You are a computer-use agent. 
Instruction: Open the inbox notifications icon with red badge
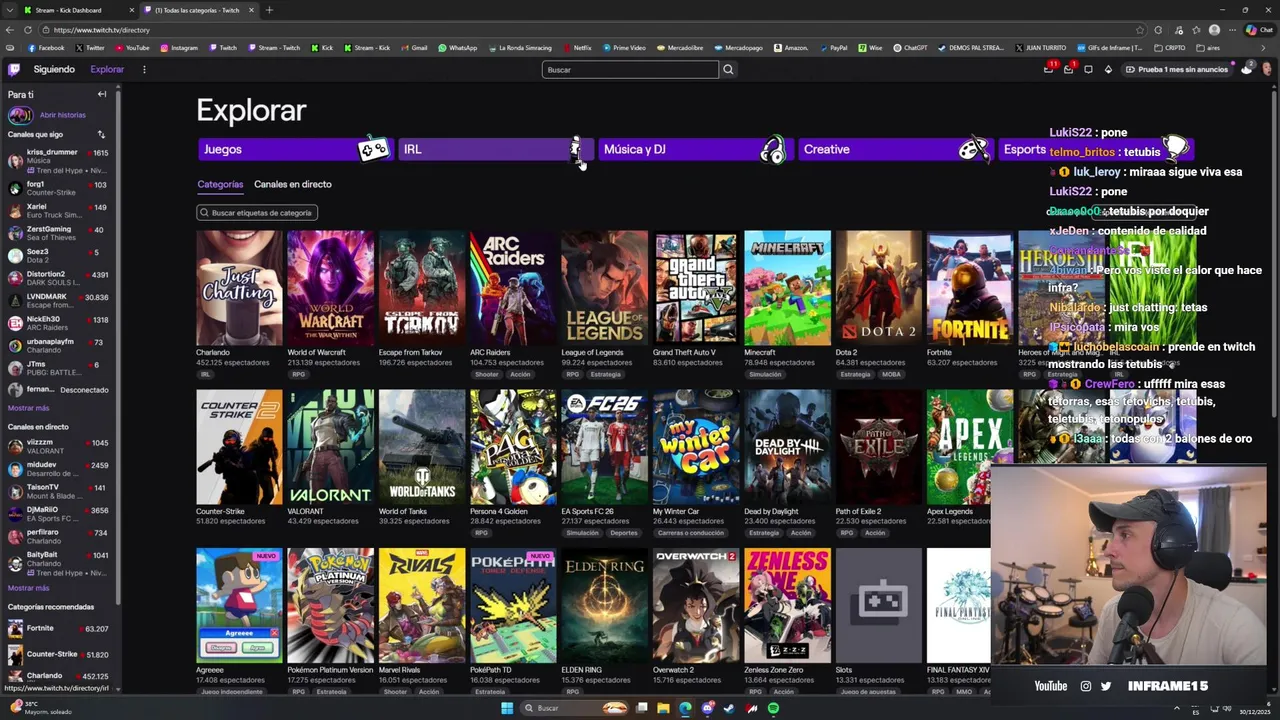click(x=1048, y=69)
